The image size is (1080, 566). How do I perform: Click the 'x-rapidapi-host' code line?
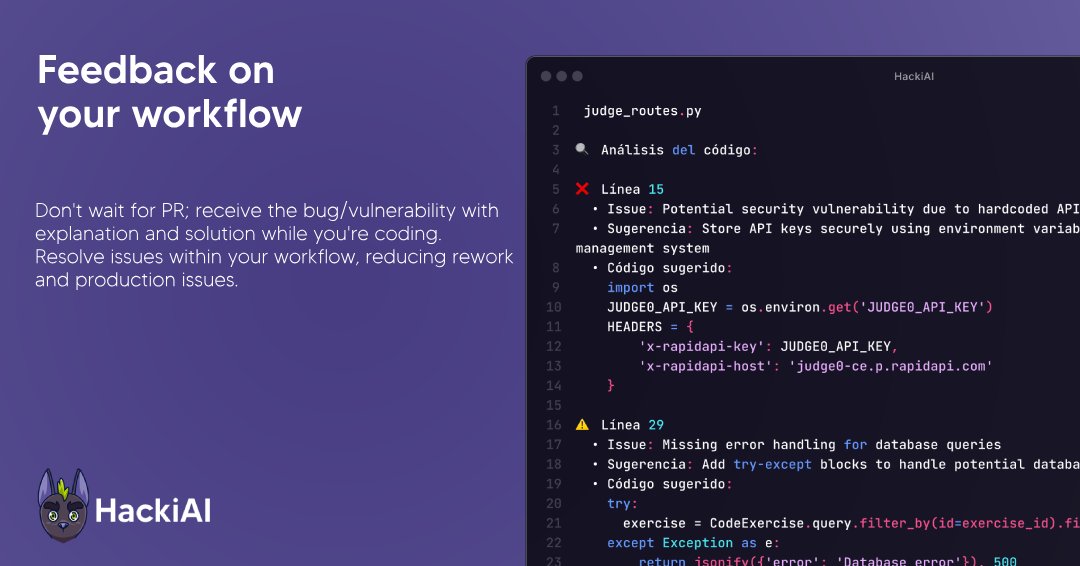pyautogui.click(x=816, y=366)
